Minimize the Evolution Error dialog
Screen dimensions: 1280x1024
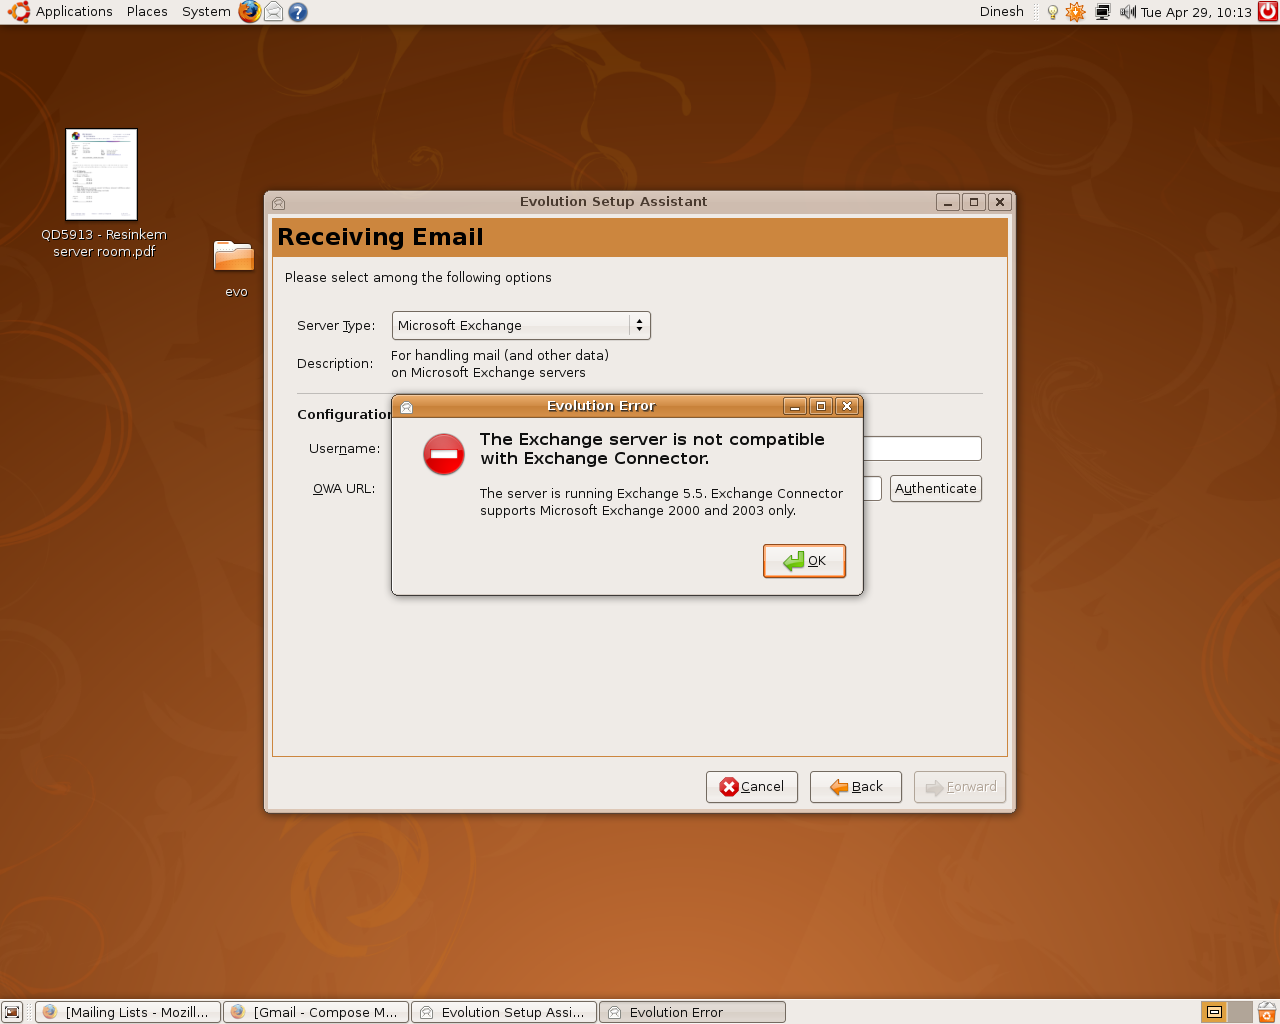coord(795,406)
